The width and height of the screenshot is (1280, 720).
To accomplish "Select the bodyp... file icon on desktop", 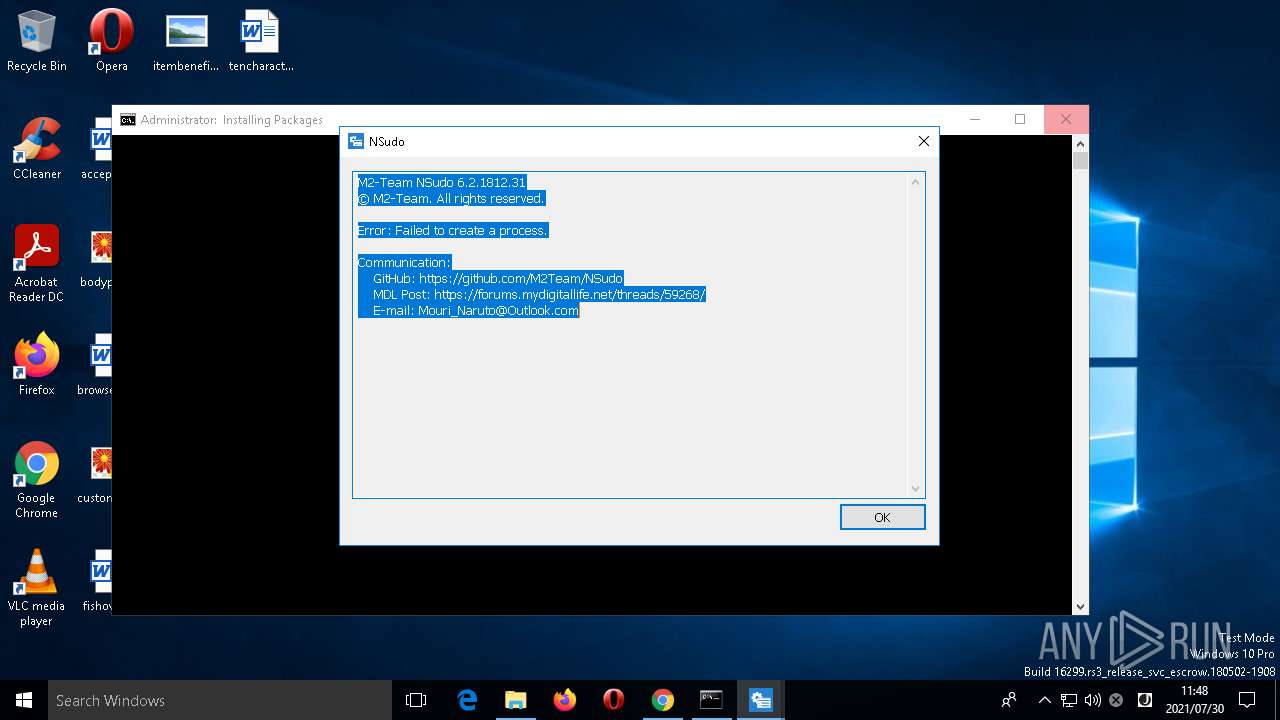I will pos(97,257).
